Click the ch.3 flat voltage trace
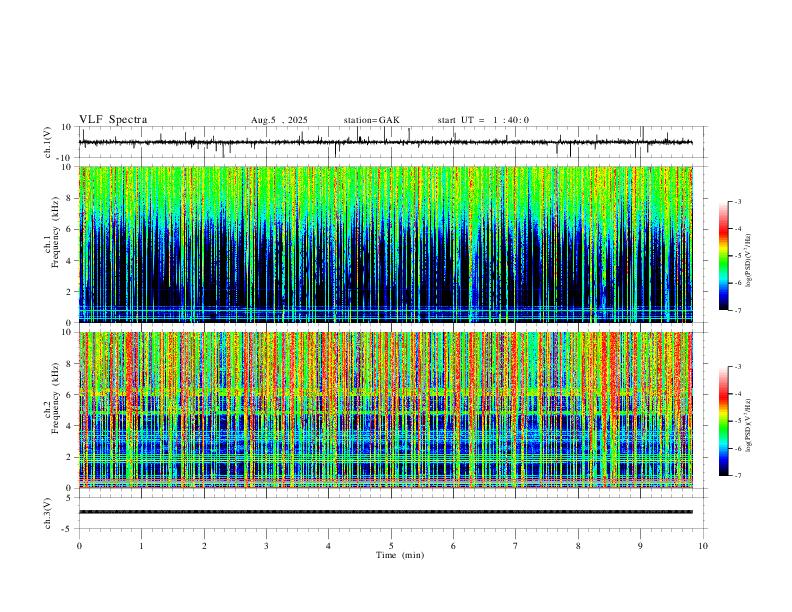792x612 pixels. point(386,512)
